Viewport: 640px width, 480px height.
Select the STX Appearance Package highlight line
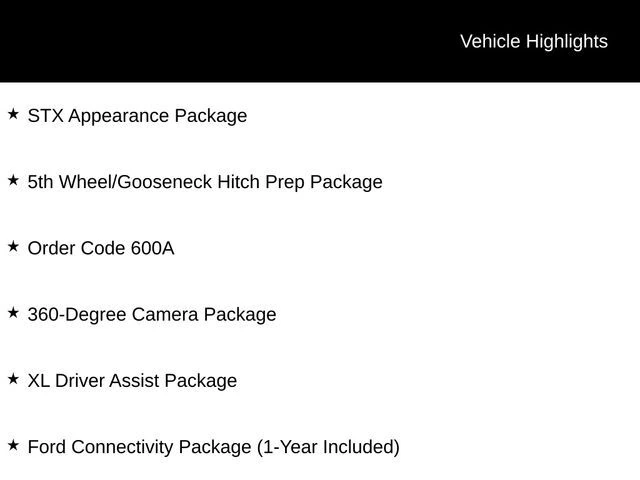point(137,116)
